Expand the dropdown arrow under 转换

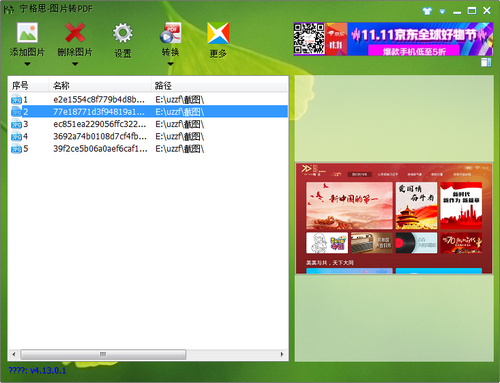pyautogui.click(x=170, y=64)
